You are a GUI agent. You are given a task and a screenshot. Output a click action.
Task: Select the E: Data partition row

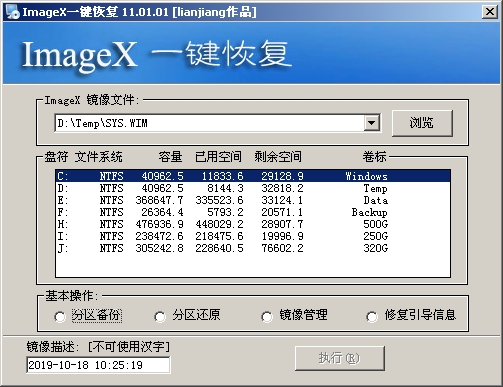pos(253,200)
